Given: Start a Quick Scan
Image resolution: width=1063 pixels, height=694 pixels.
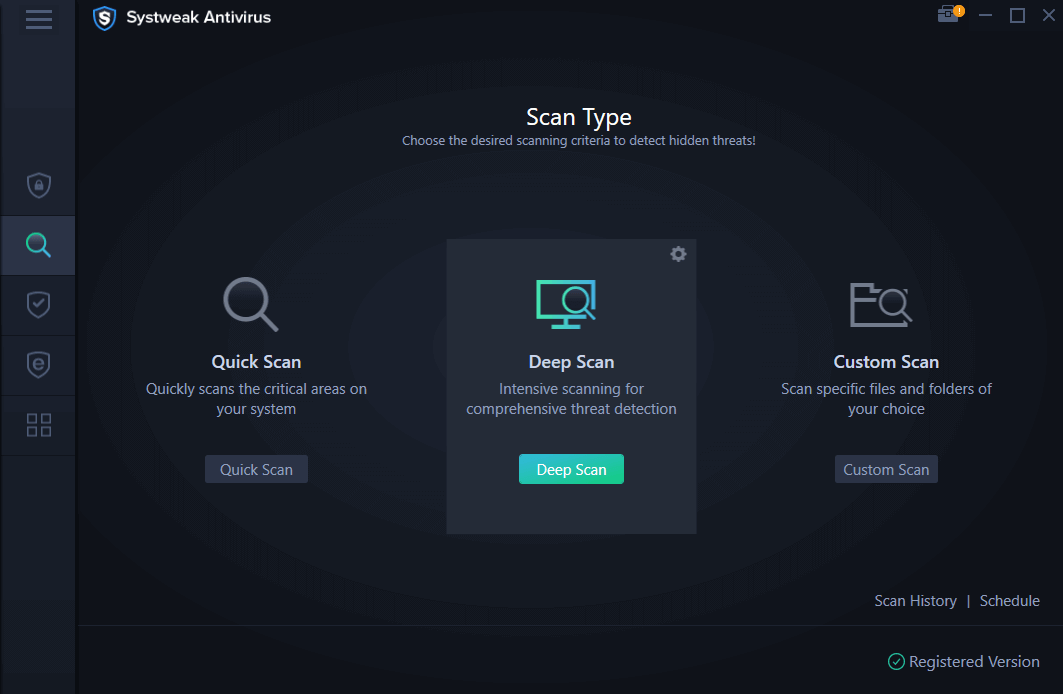Looking at the screenshot, I should (256, 468).
